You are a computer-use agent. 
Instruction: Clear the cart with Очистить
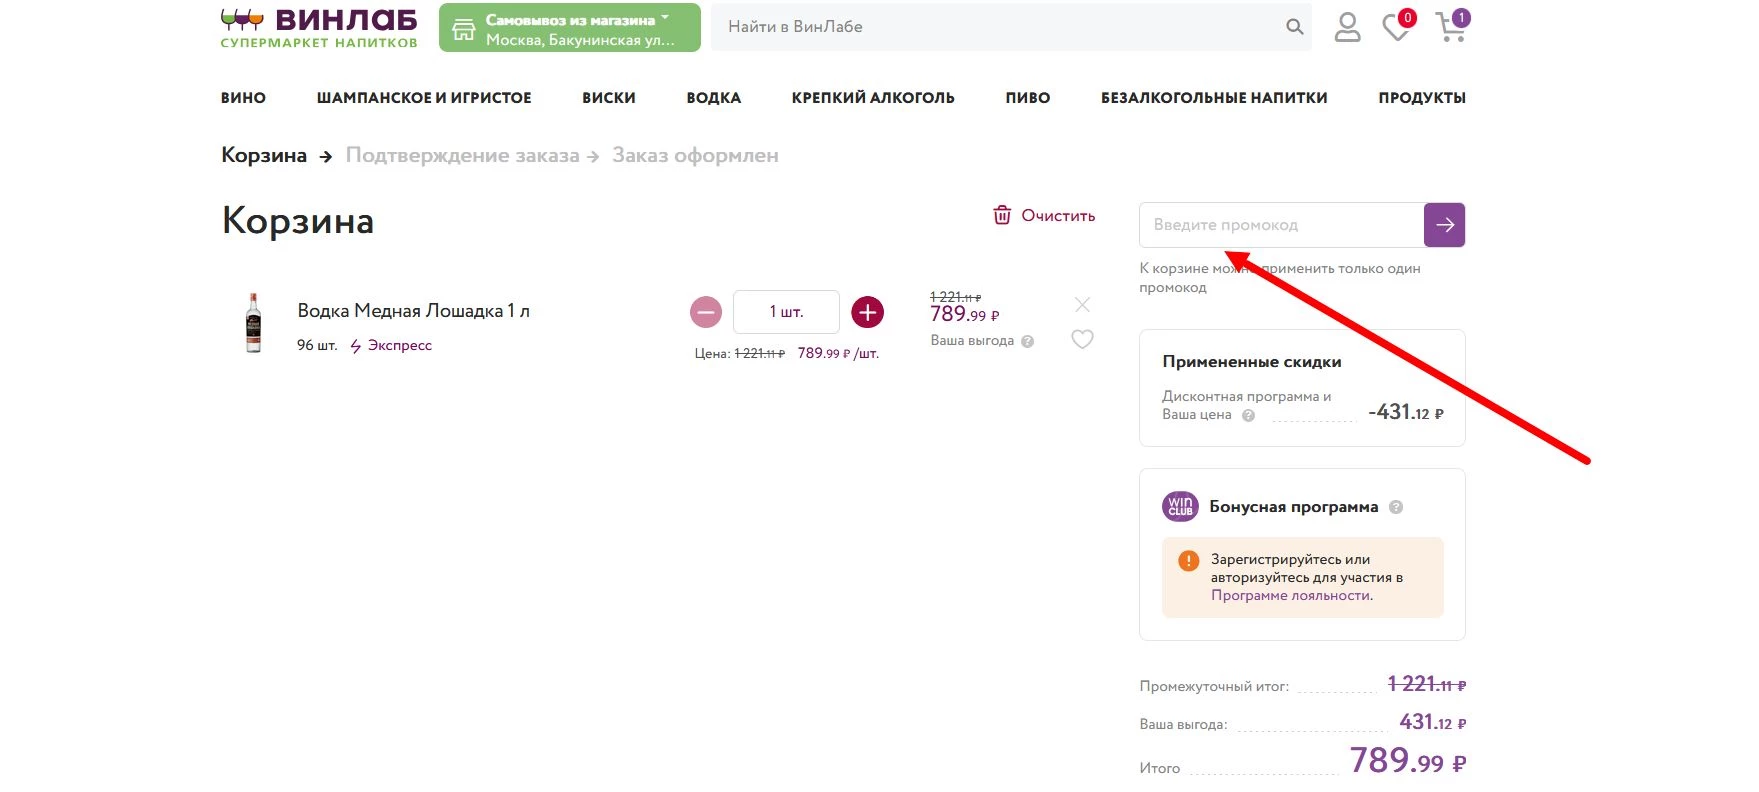coord(1044,216)
